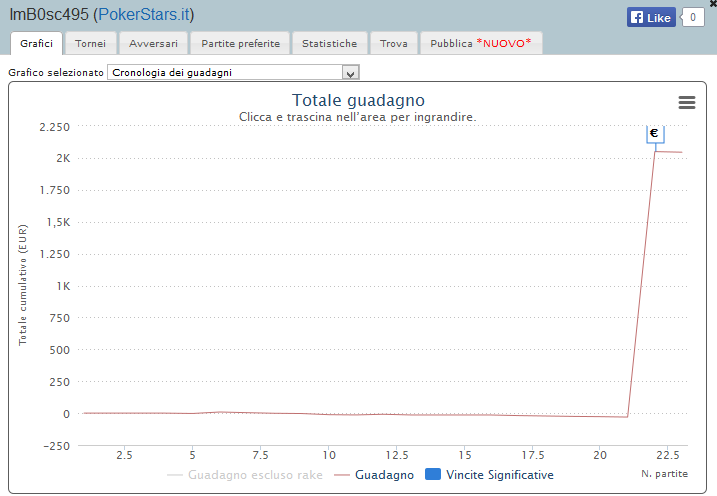717x496 pixels.
Task: Hide the Guadagno line series
Action: pyautogui.click(x=374, y=475)
